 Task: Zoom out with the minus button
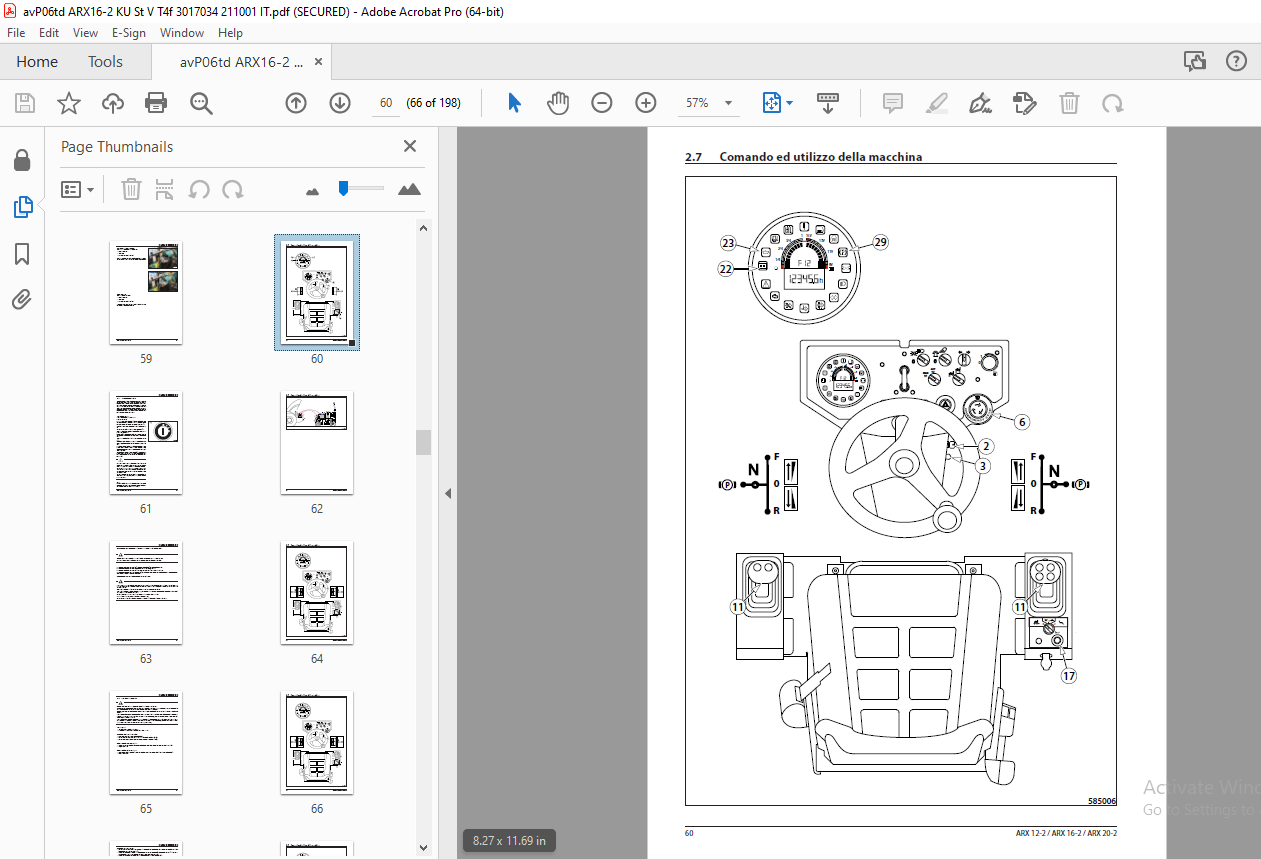(x=602, y=103)
